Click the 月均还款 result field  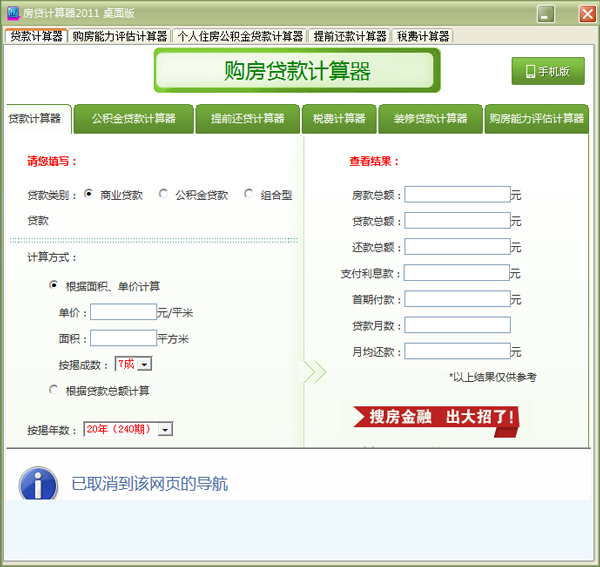point(457,351)
